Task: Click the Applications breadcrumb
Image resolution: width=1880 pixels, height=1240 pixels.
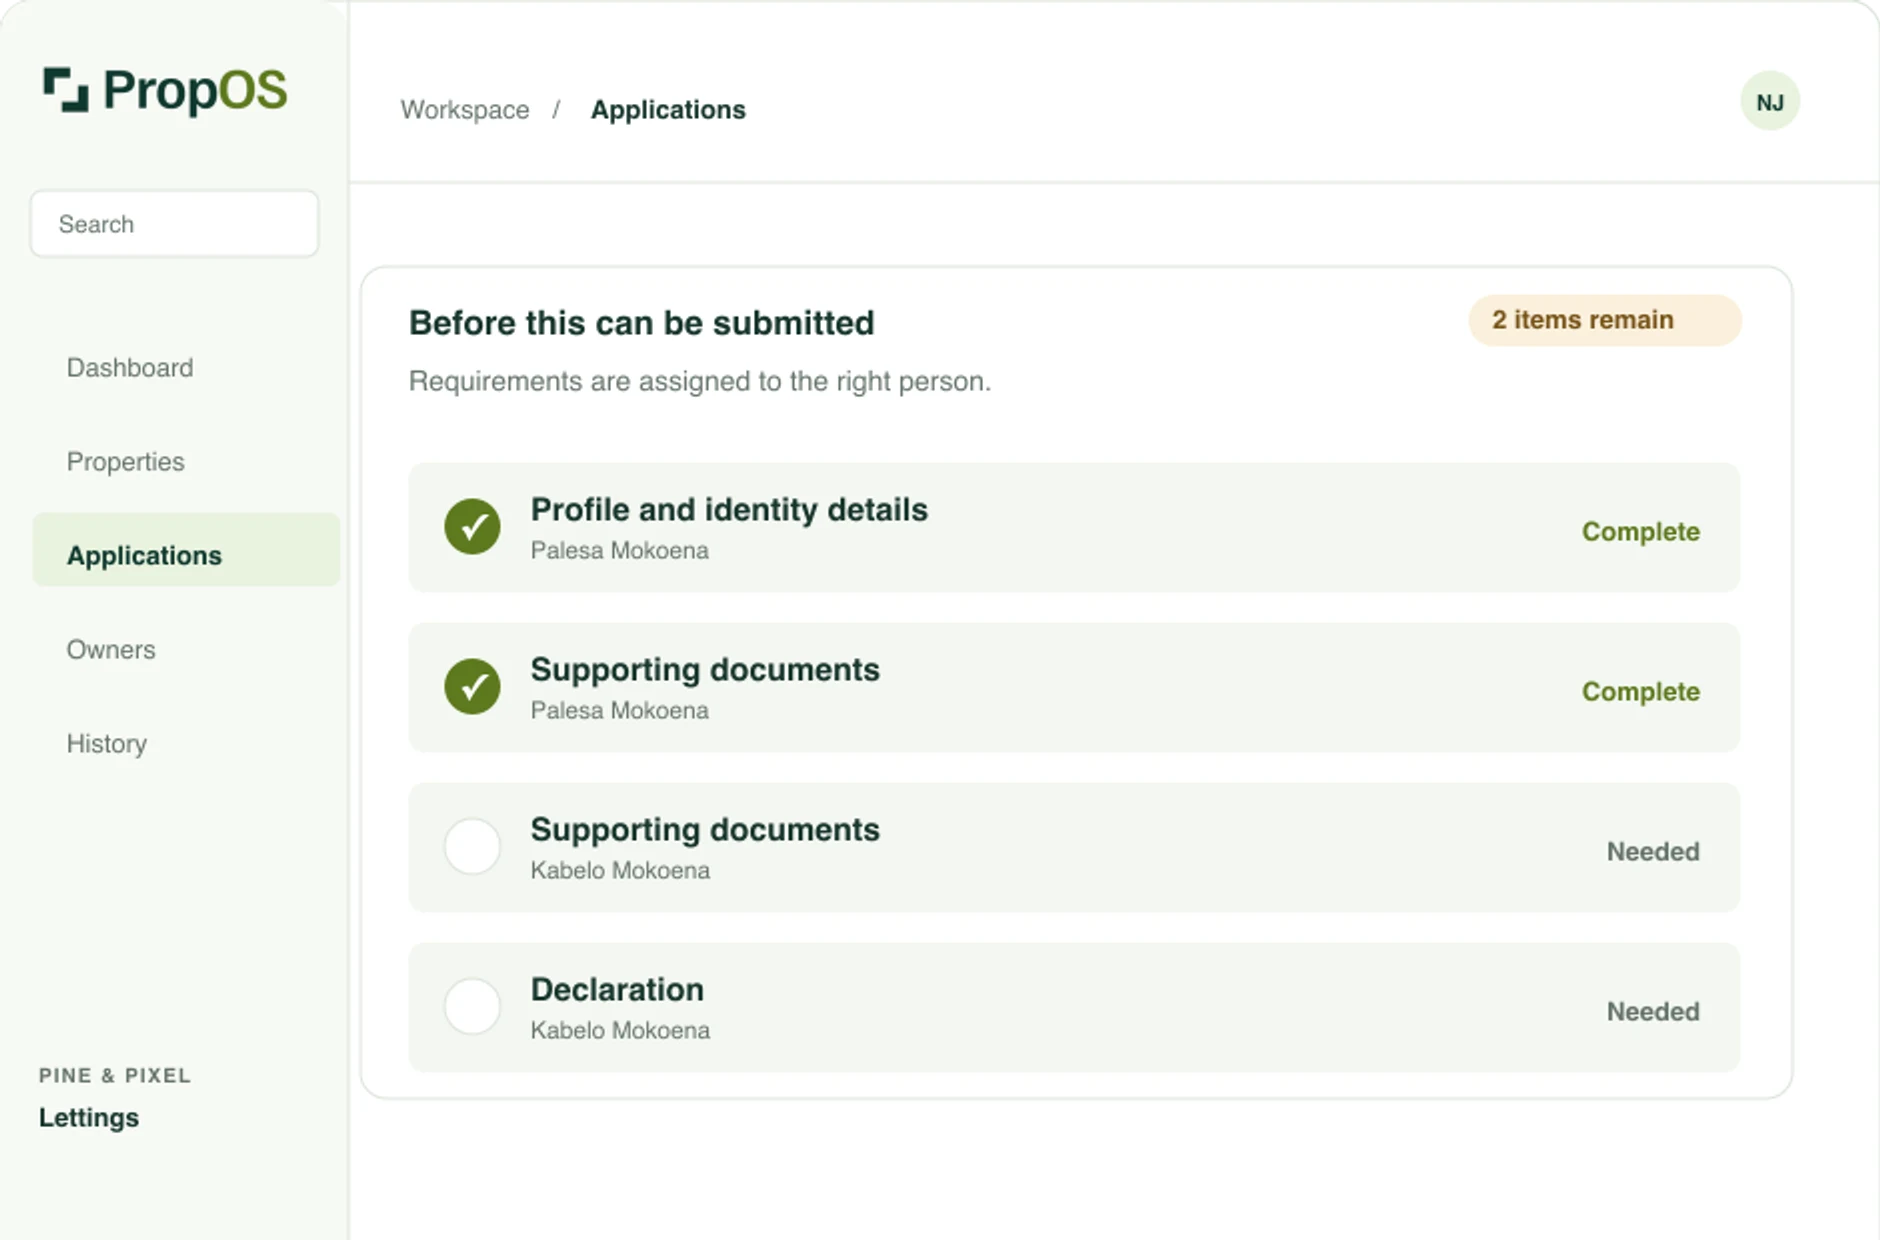Action: [x=668, y=110]
